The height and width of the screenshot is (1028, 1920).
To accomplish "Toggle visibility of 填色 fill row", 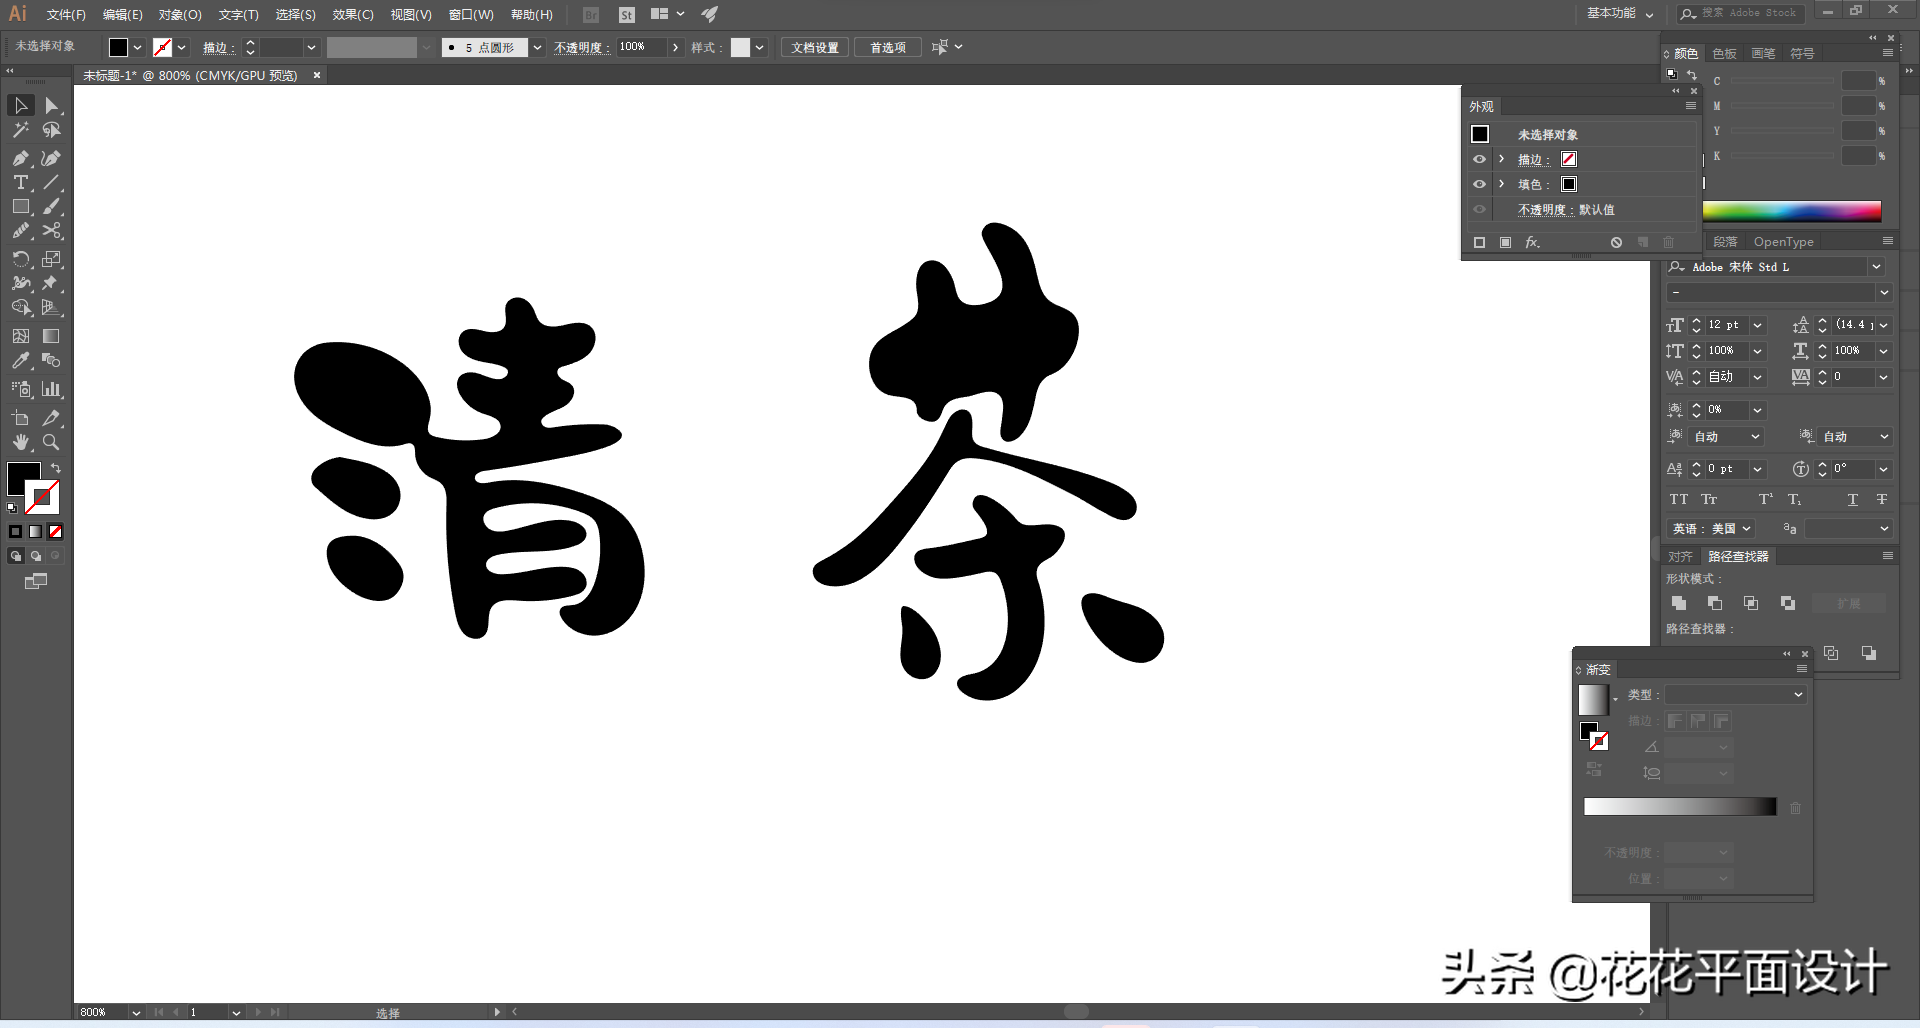I will [1479, 184].
